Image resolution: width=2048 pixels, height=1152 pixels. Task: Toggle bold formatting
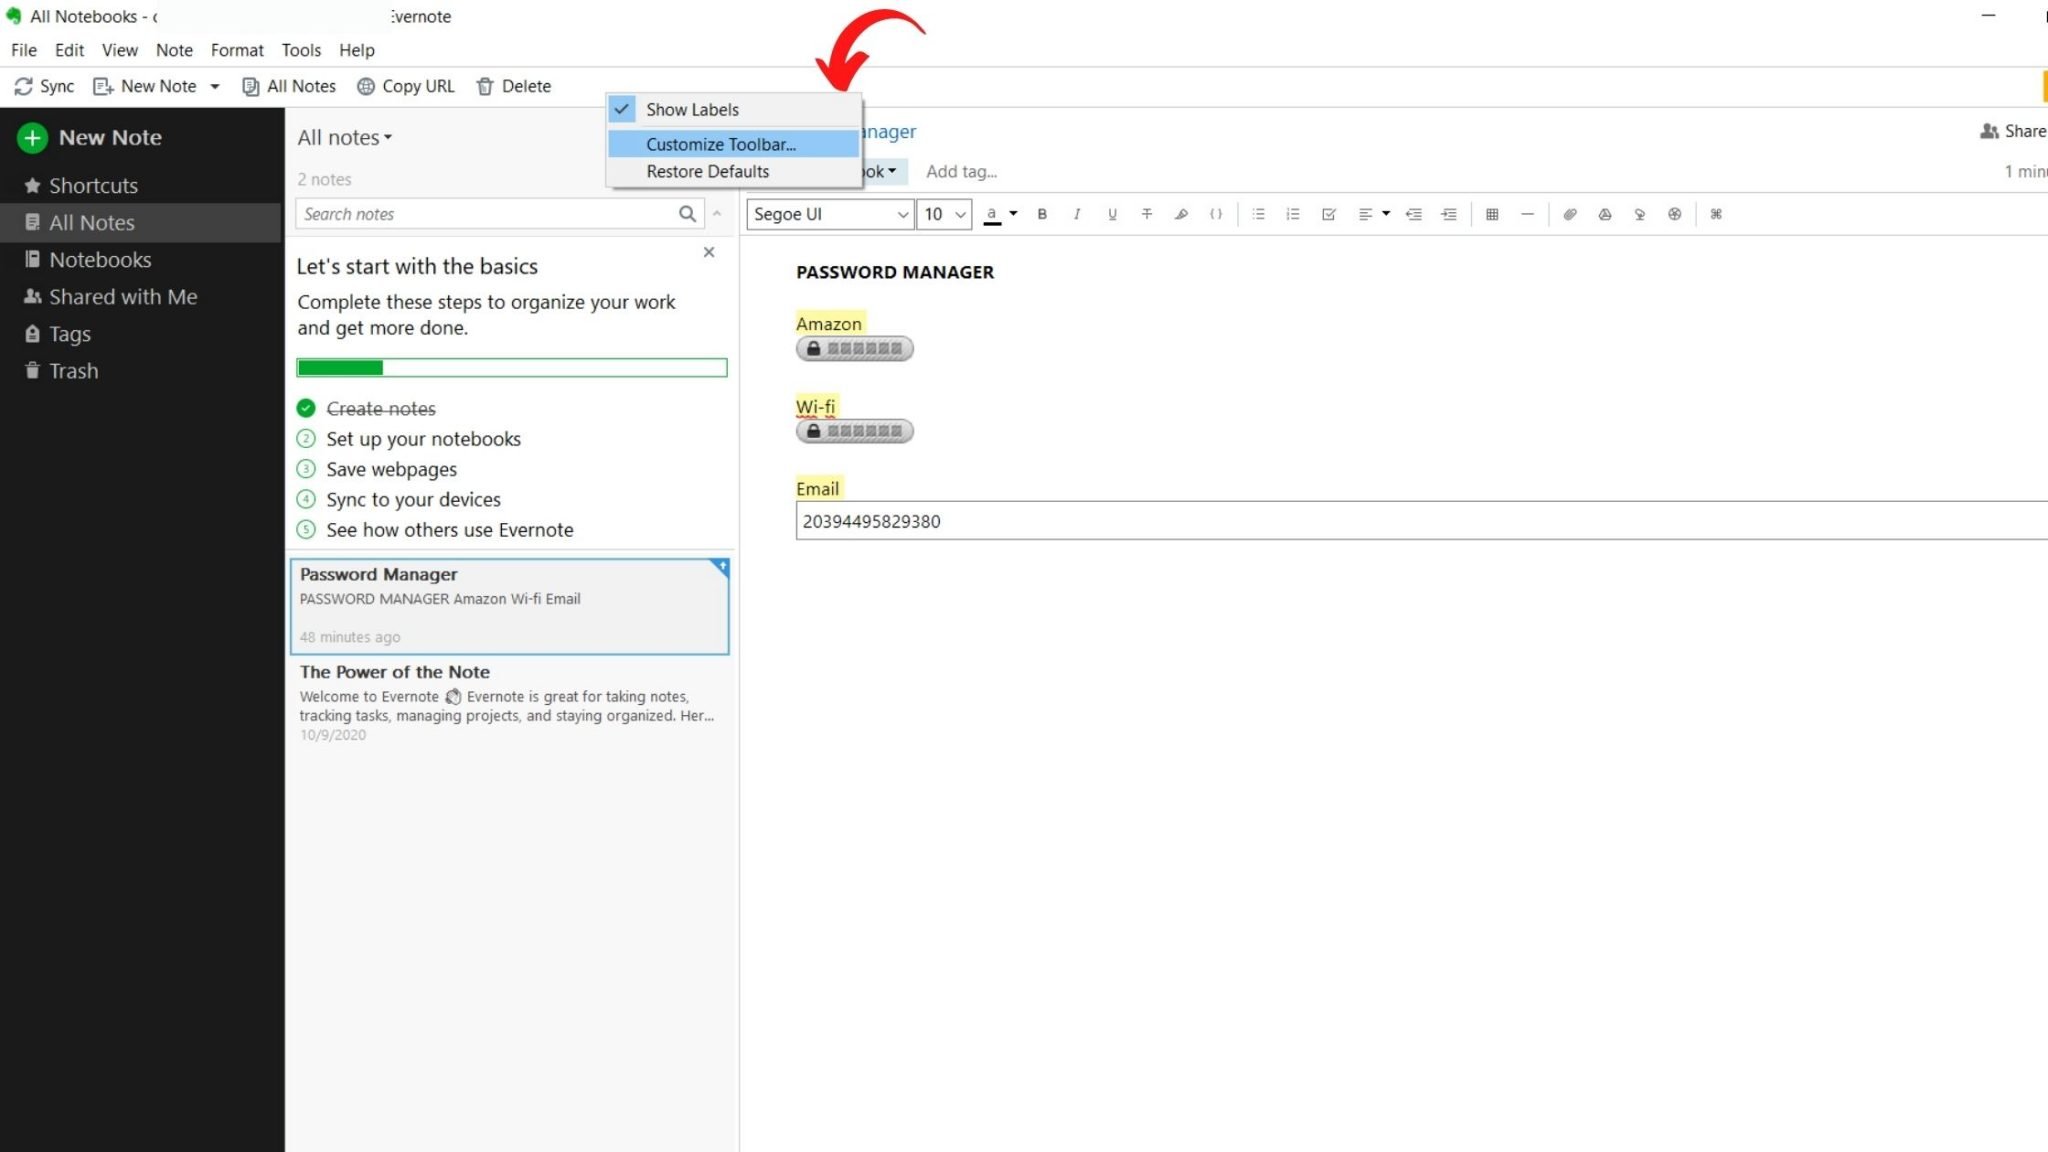point(1042,214)
